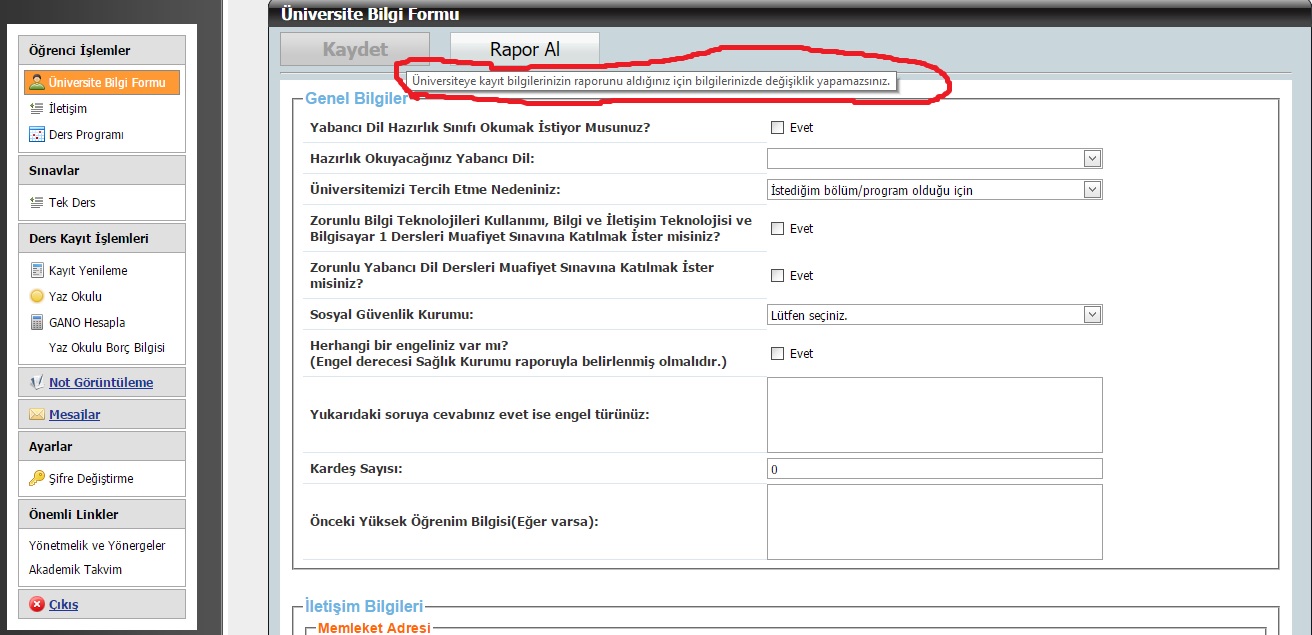This screenshot has width=1312, height=635.
Task: Click the Kayıt Yenileme form icon
Action: [x=37, y=271]
